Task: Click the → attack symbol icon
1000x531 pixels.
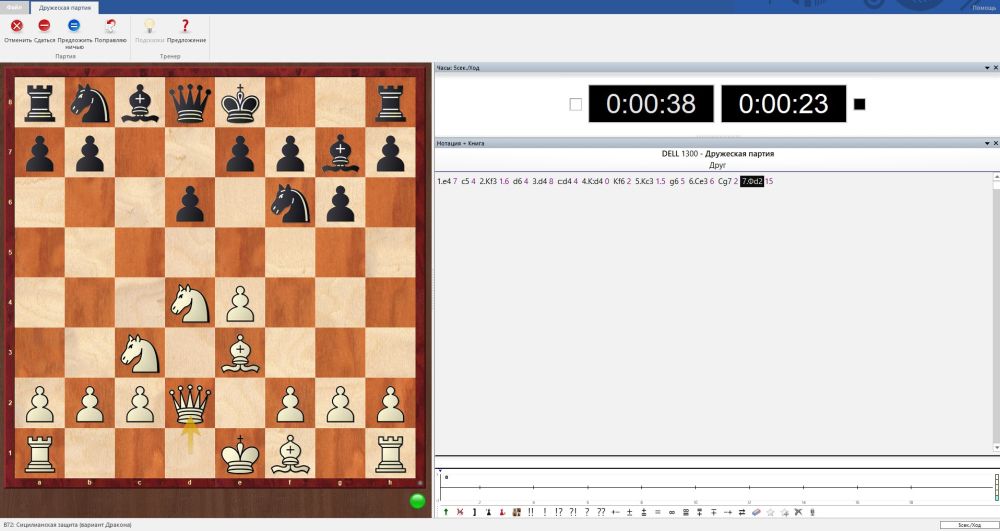Action: 728,512
